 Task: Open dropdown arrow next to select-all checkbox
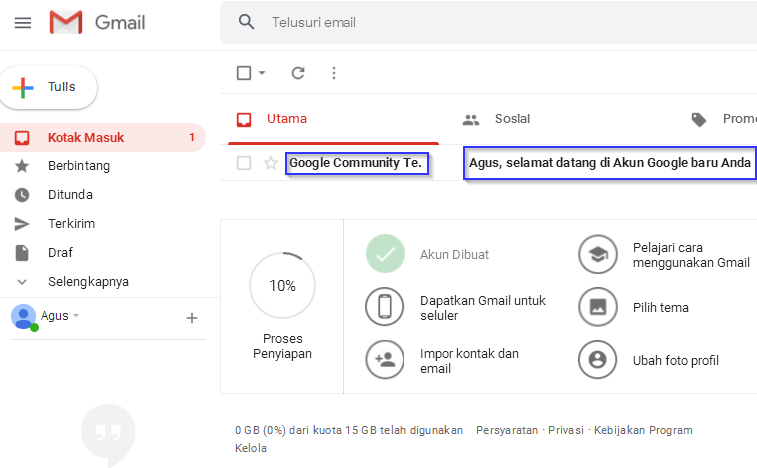click(x=262, y=73)
